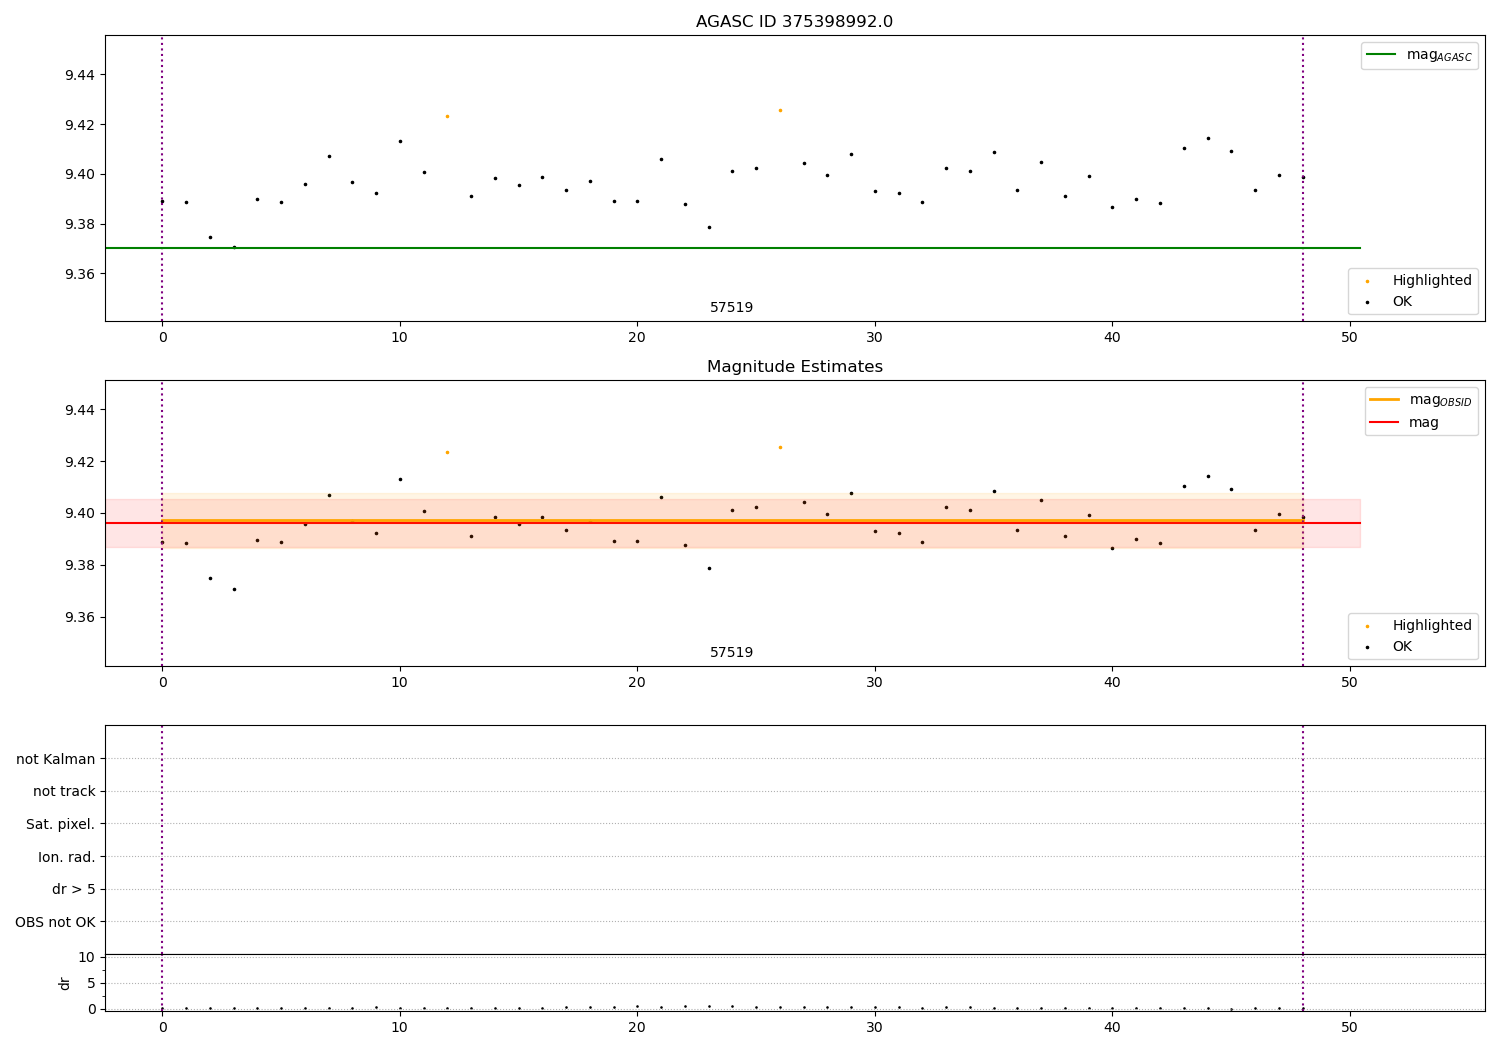Click the plot title AGASC ID 375398992.0
Screen dimensions: 1500x1050
794,22
